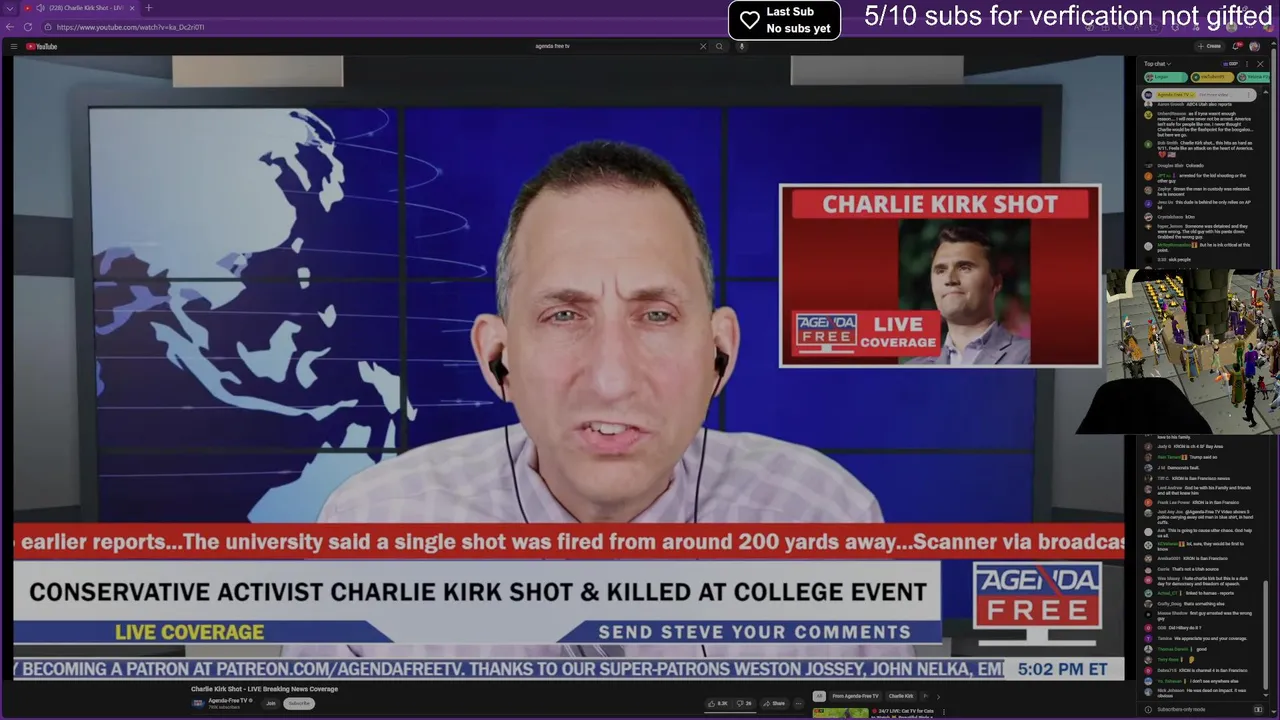Reload the page with refresh icon
The height and width of the screenshot is (720, 1280).
click(26, 27)
